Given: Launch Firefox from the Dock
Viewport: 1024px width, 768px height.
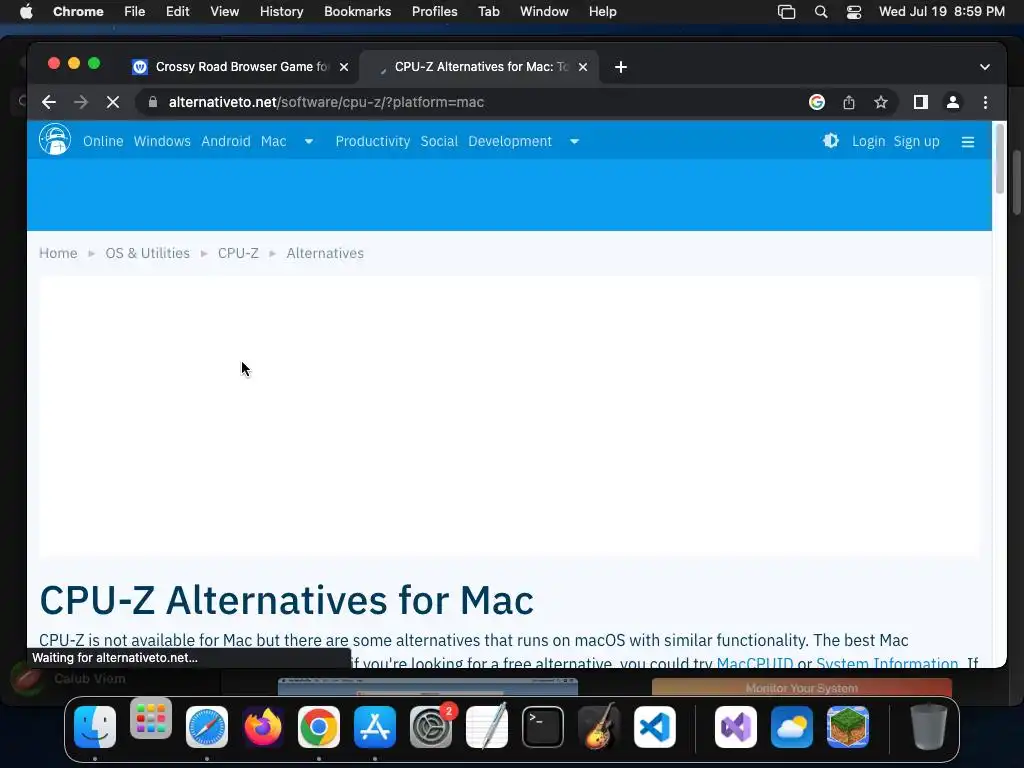Looking at the screenshot, I should (x=263, y=726).
